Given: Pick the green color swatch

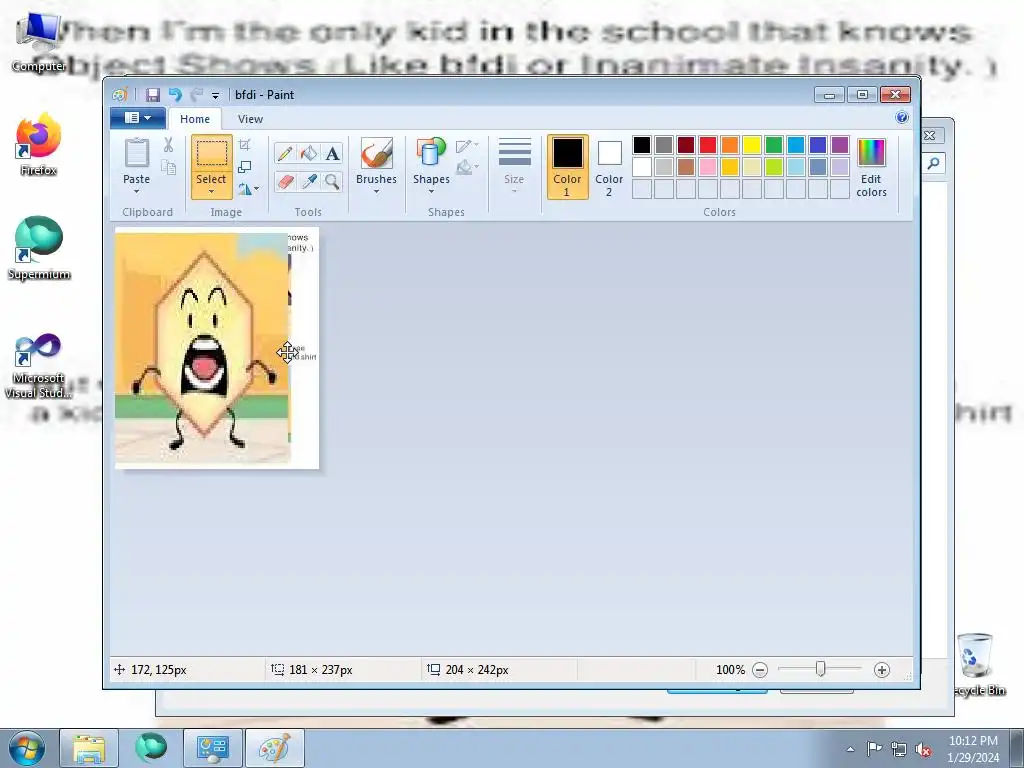Looking at the screenshot, I should pyautogui.click(x=773, y=145).
